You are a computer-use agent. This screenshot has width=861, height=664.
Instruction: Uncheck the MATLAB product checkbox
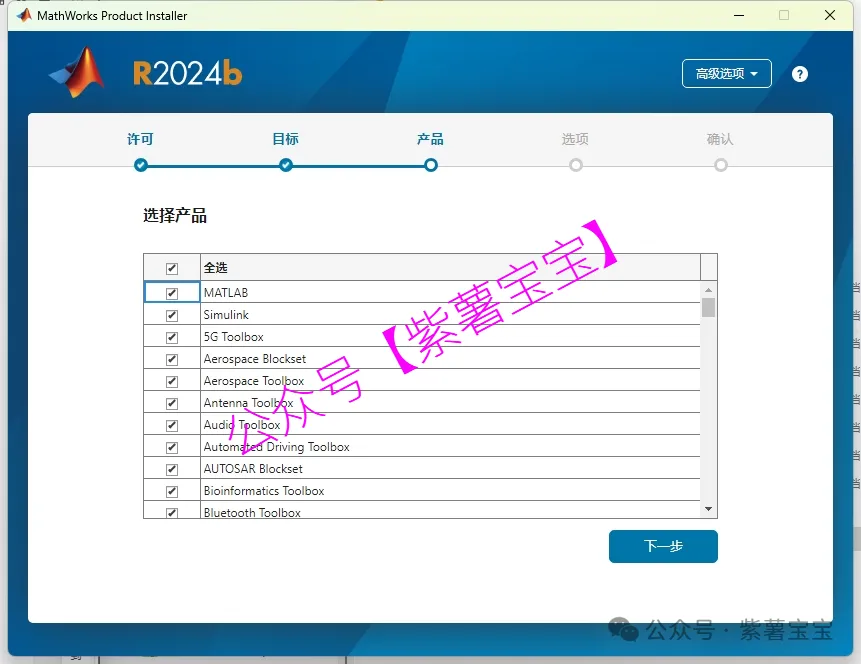172,293
